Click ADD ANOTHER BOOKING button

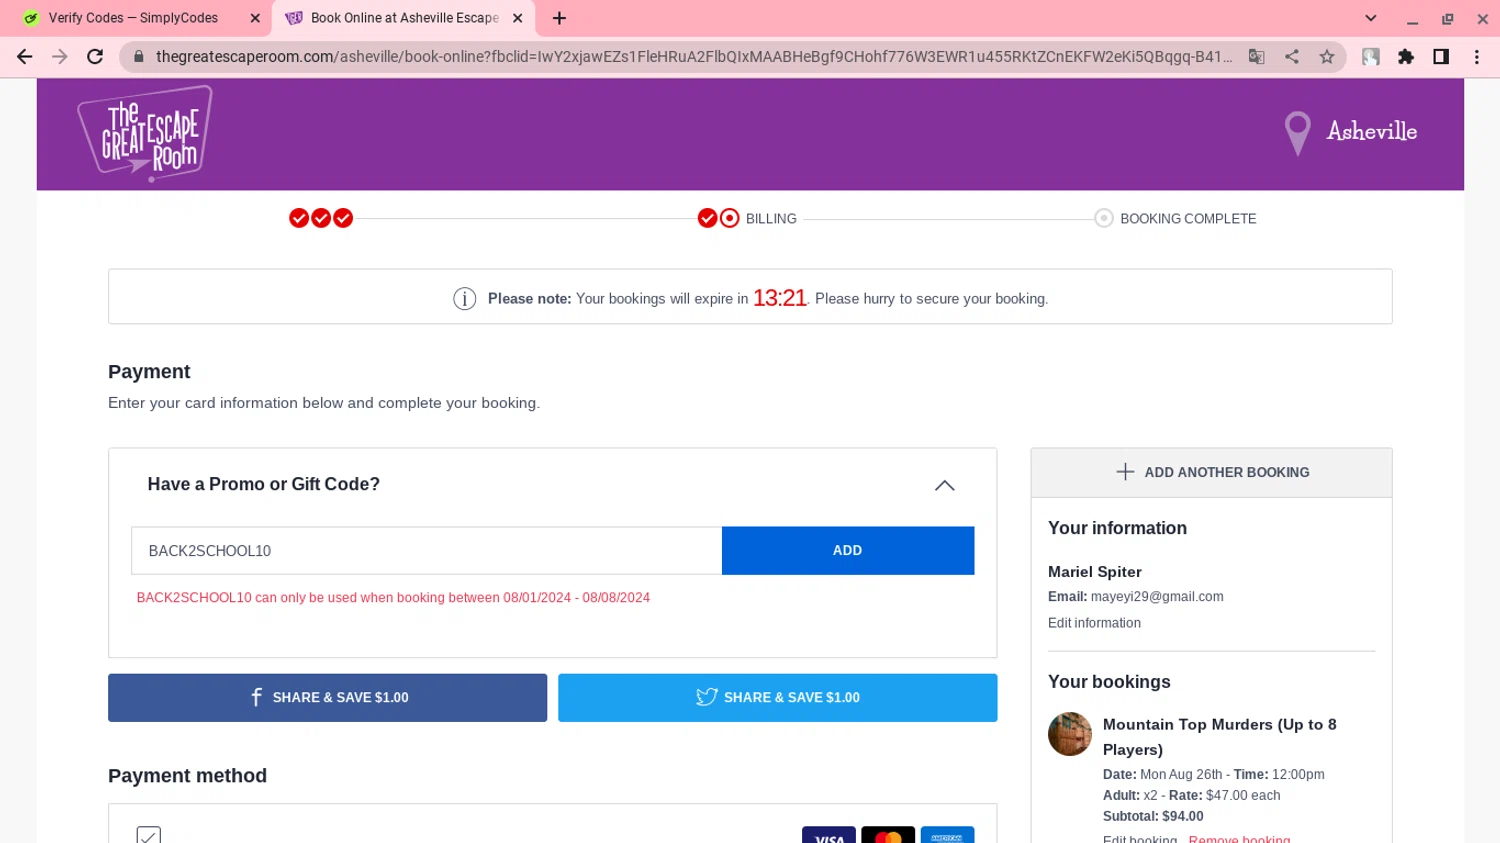(x=1211, y=472)
